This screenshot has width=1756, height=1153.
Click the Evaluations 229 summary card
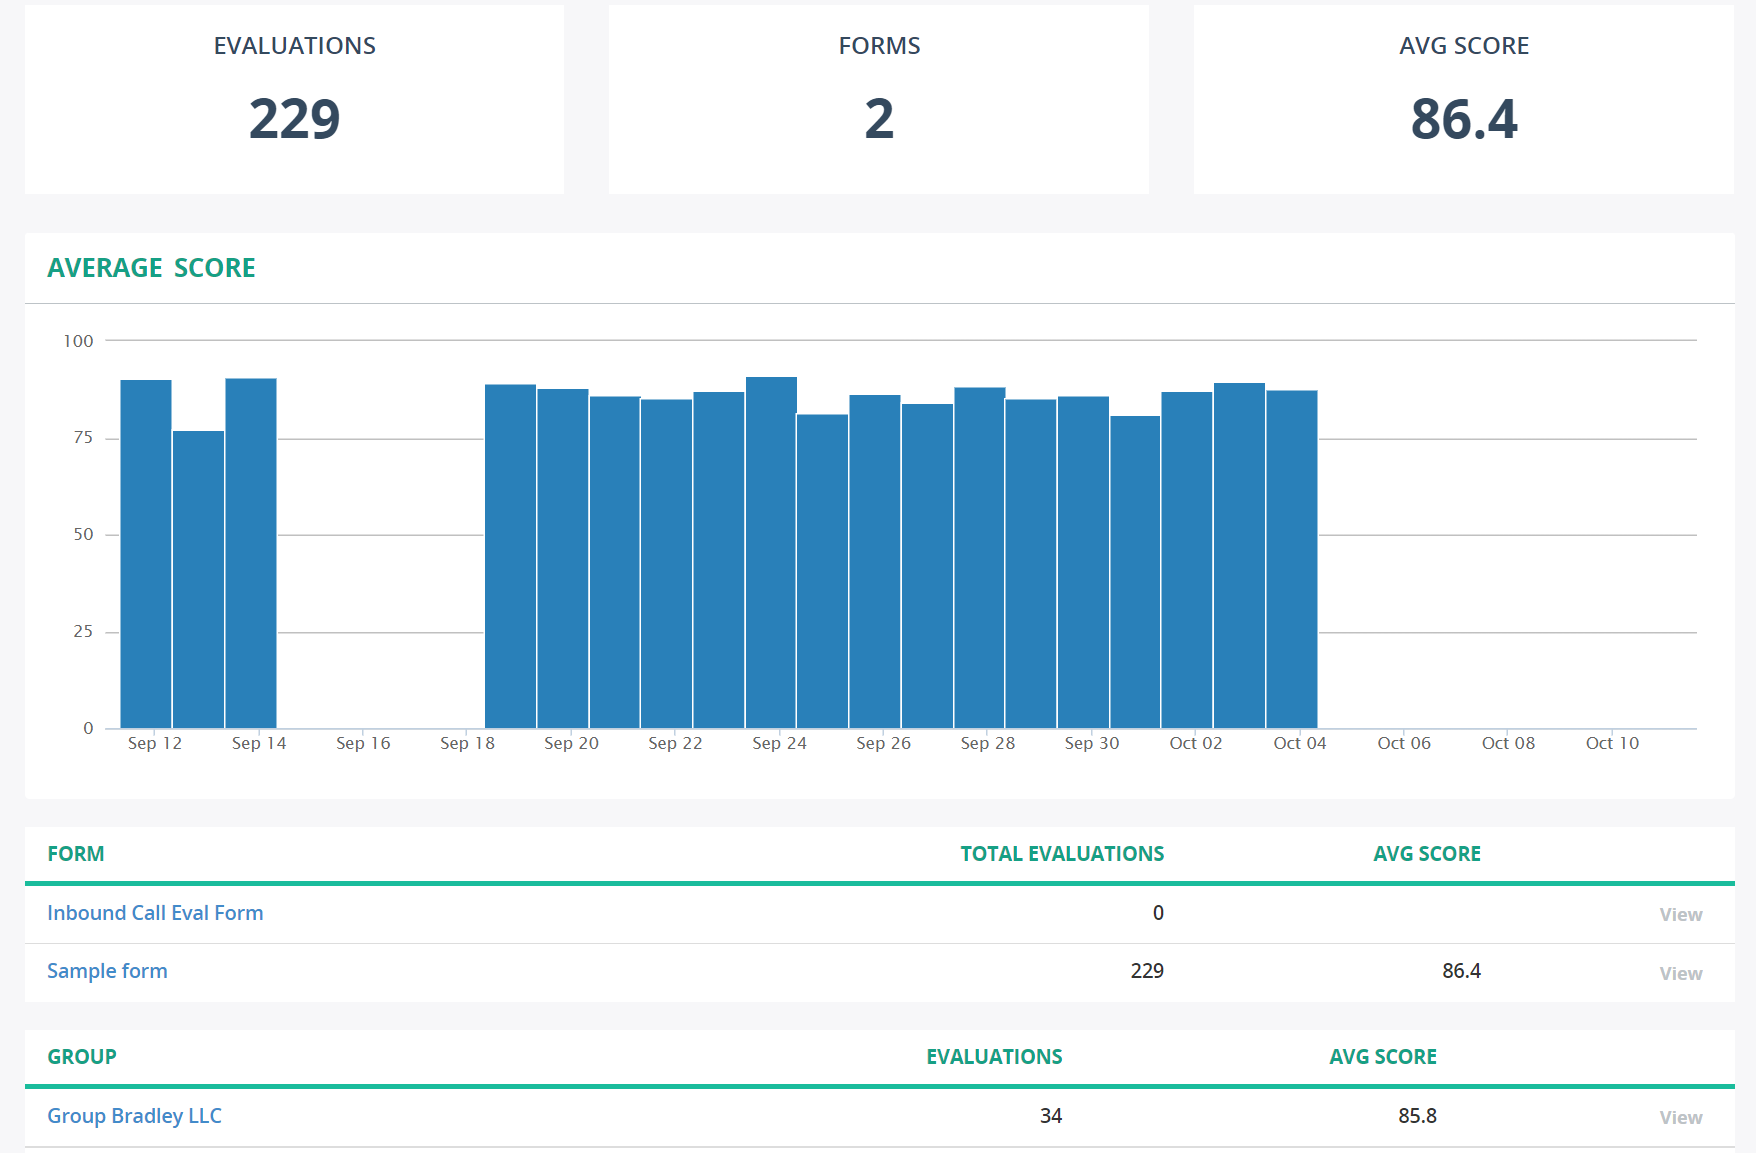coord(294,99)
